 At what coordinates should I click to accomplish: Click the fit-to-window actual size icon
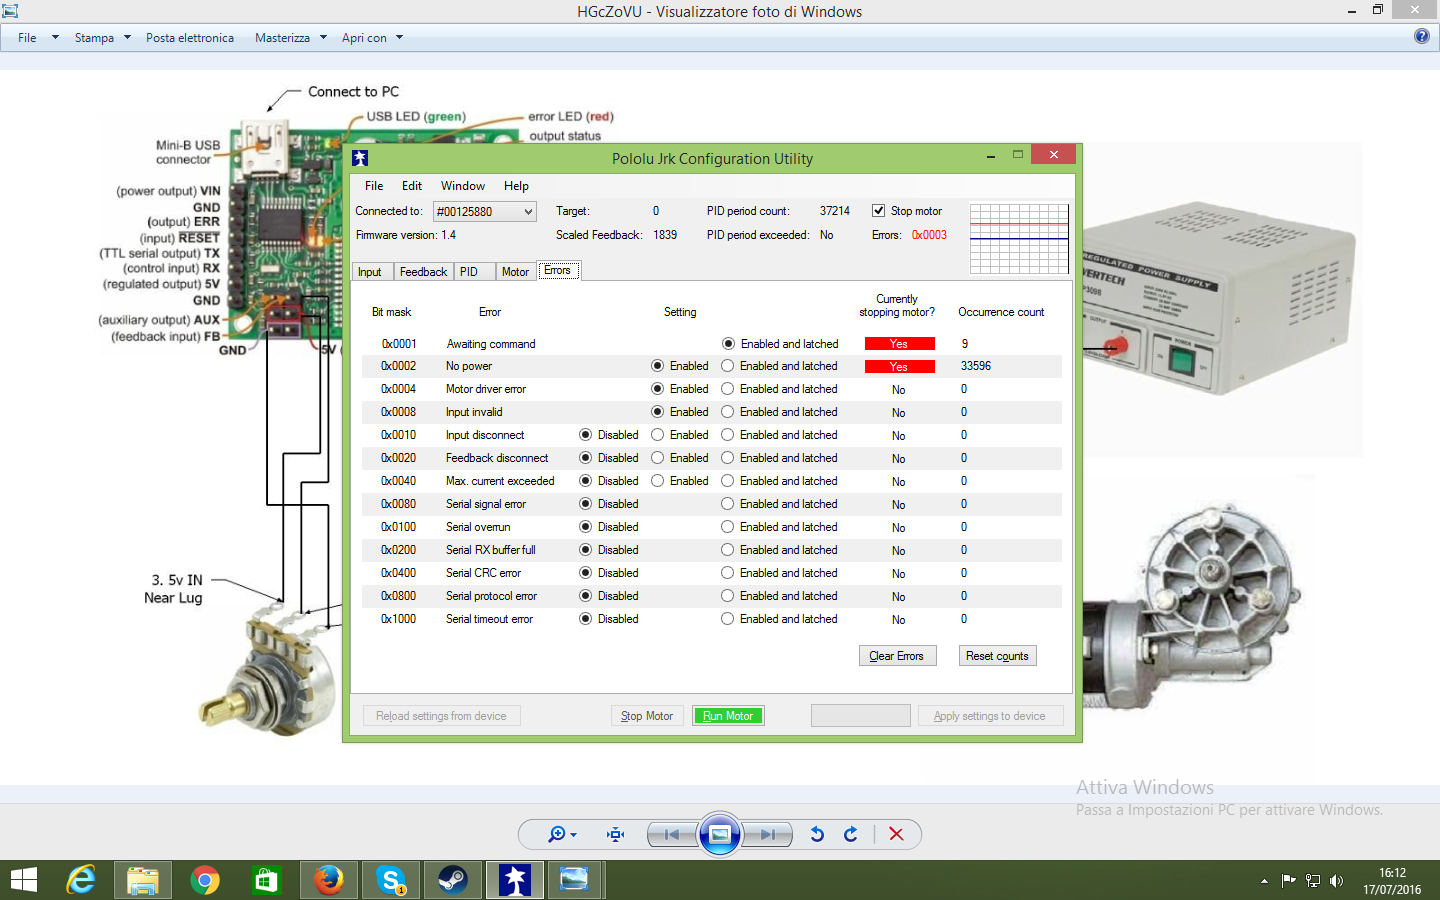[615, 834]
